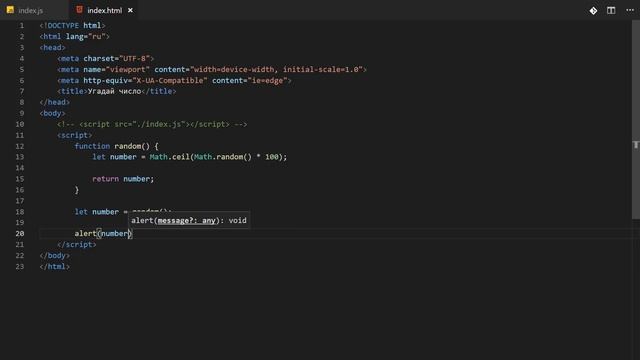Click the 'let number' declaration on line 18
The height and width of the screenshot is (360, 640).
(97, 212)
